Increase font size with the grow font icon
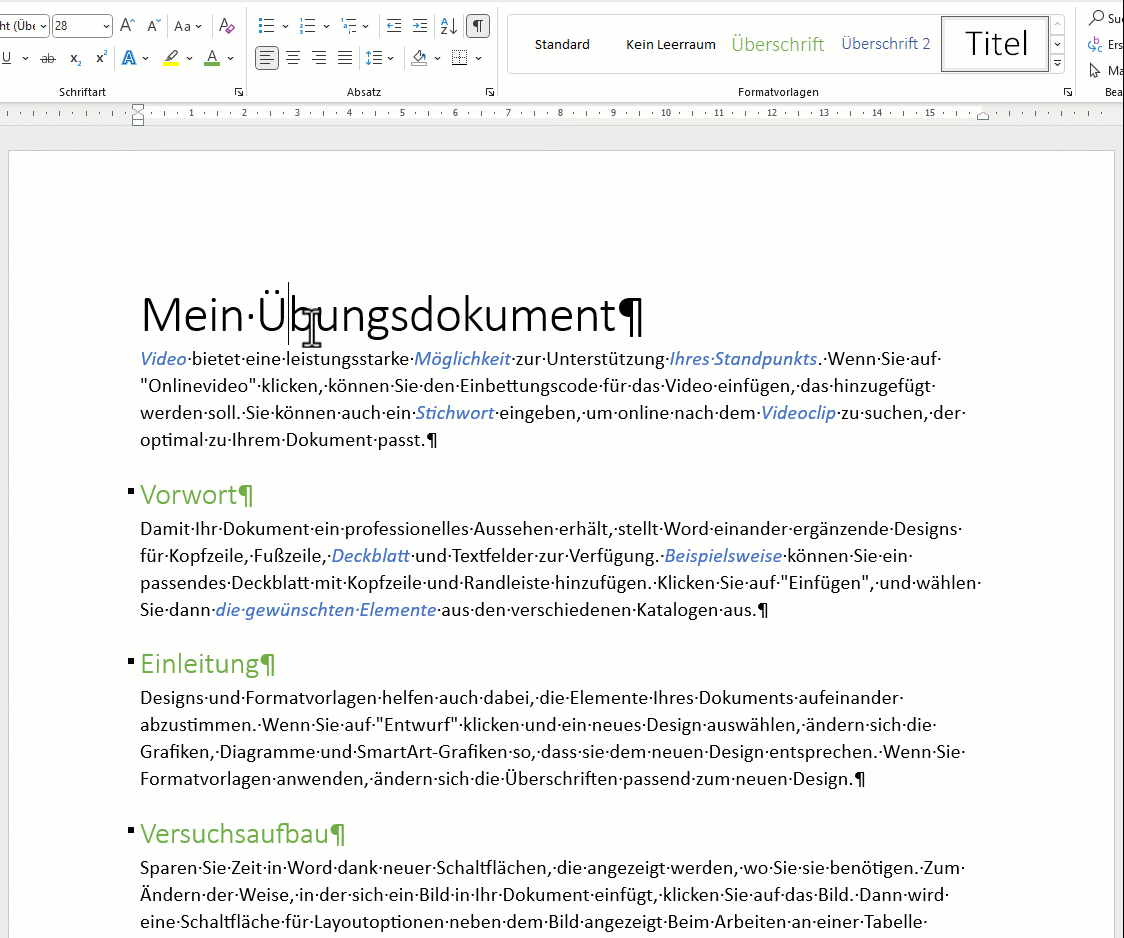Viewport: 1124px width, 938px height. click(127, 26)
